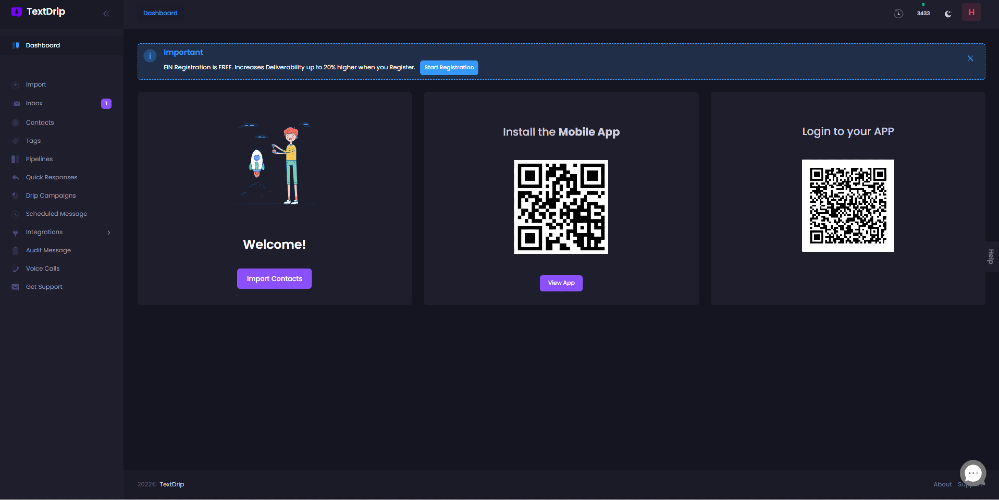Open the Help side tab
The height and width of the screenshot is (500, 999).
[x=990, y=255]
